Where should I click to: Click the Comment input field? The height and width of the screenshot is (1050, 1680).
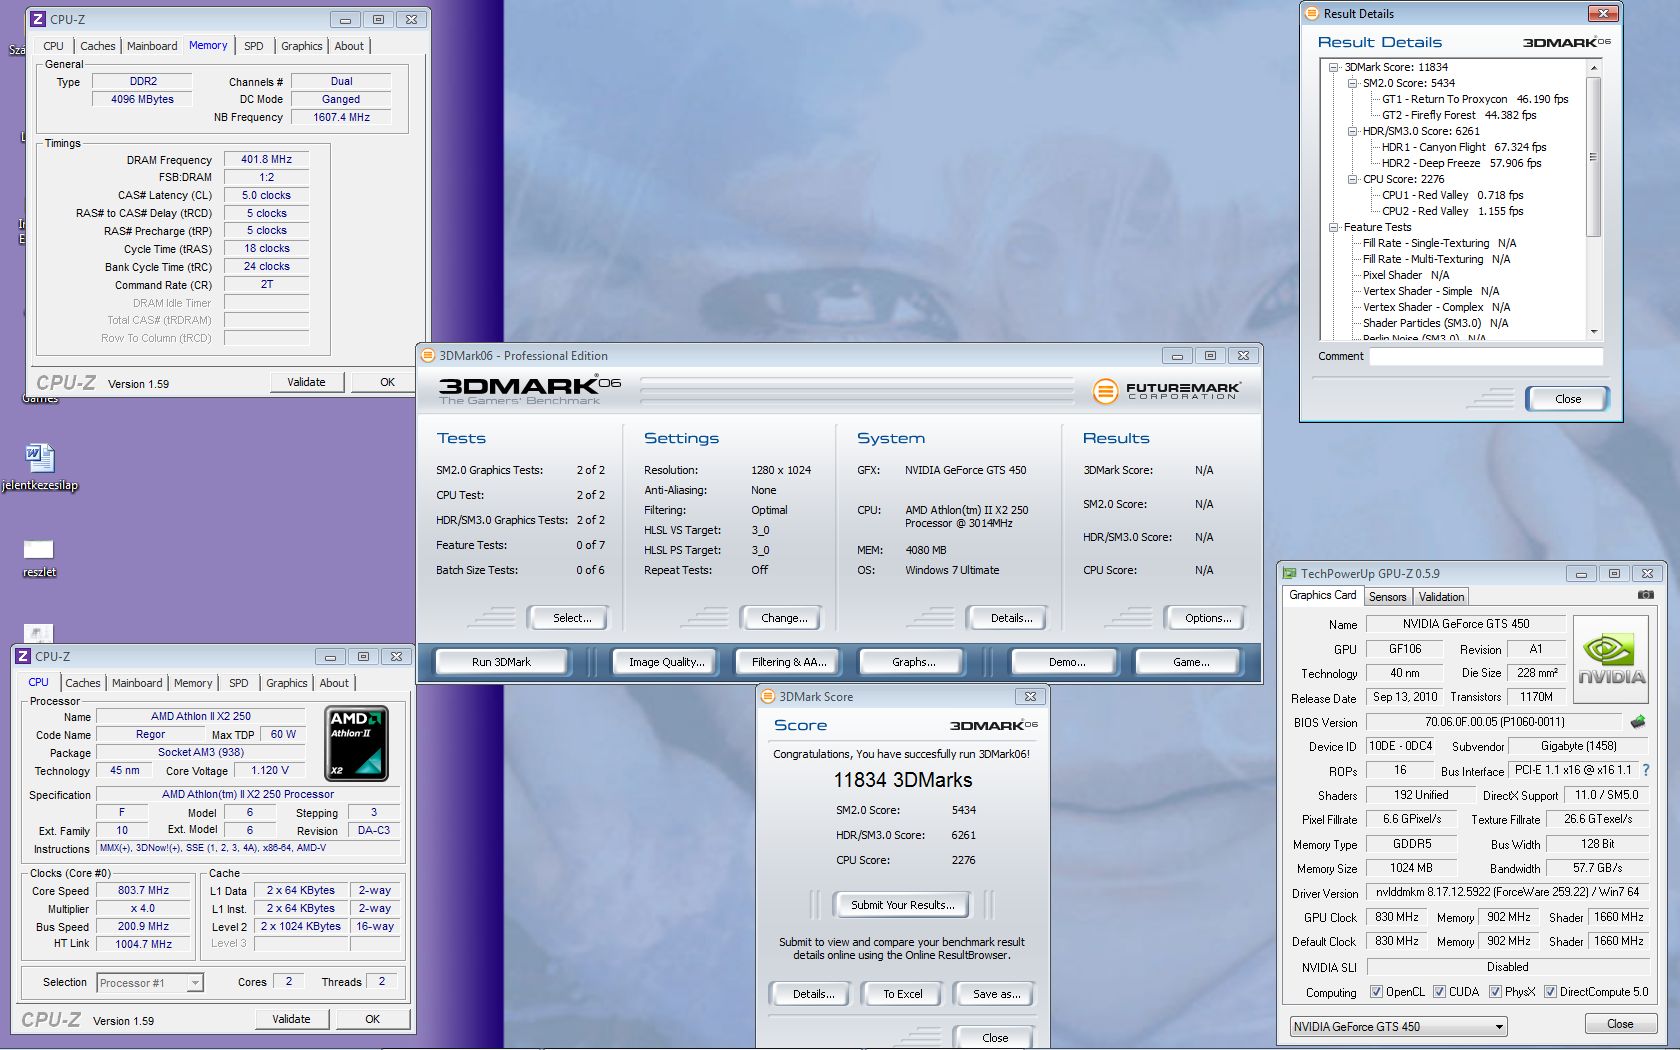coord(1486,357)
